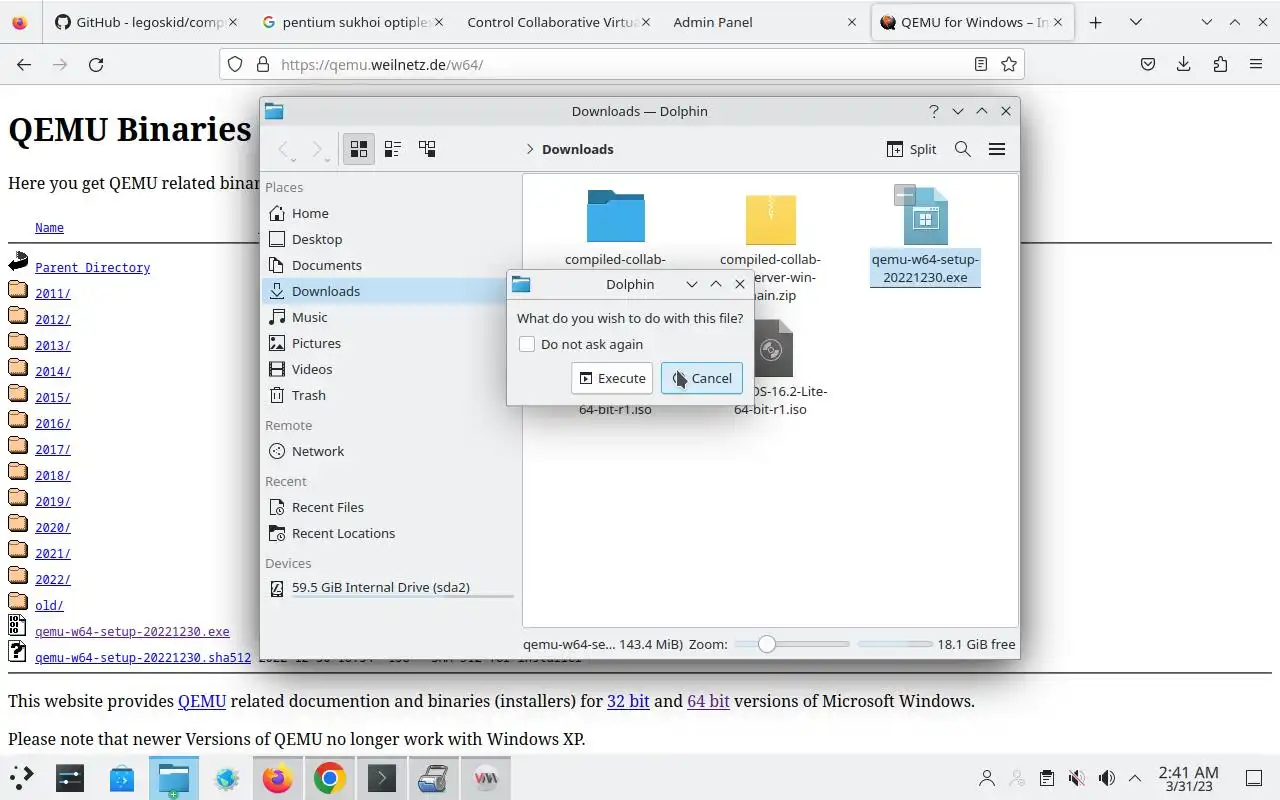Go back in Dolphin navigation
The width and height of the screenshot is (1280, 800).
coord(285,149)
